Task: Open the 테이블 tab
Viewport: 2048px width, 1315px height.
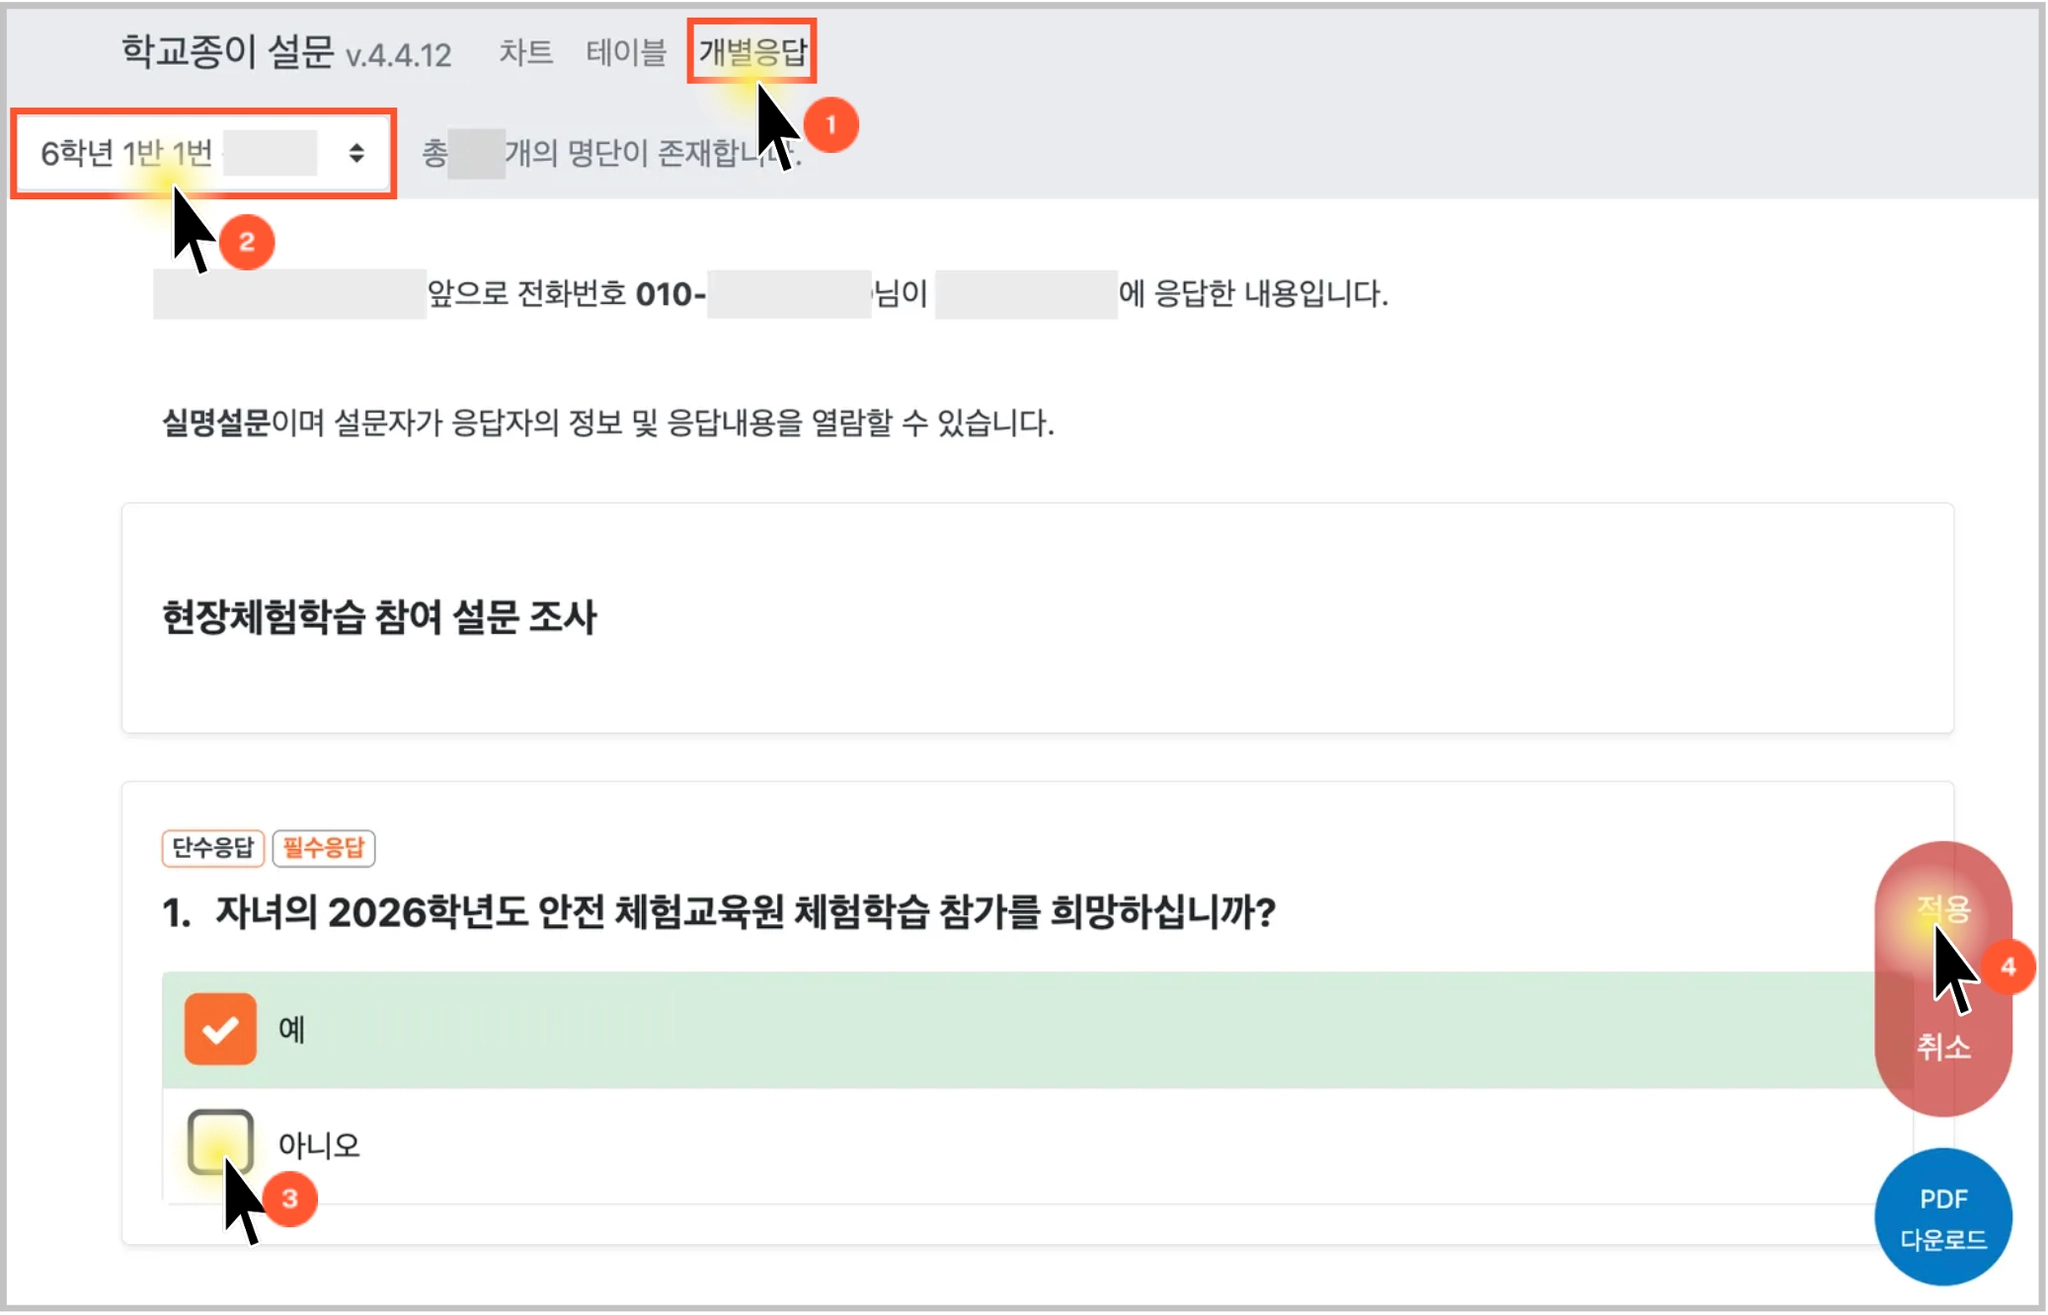Action: click(625, 52)
